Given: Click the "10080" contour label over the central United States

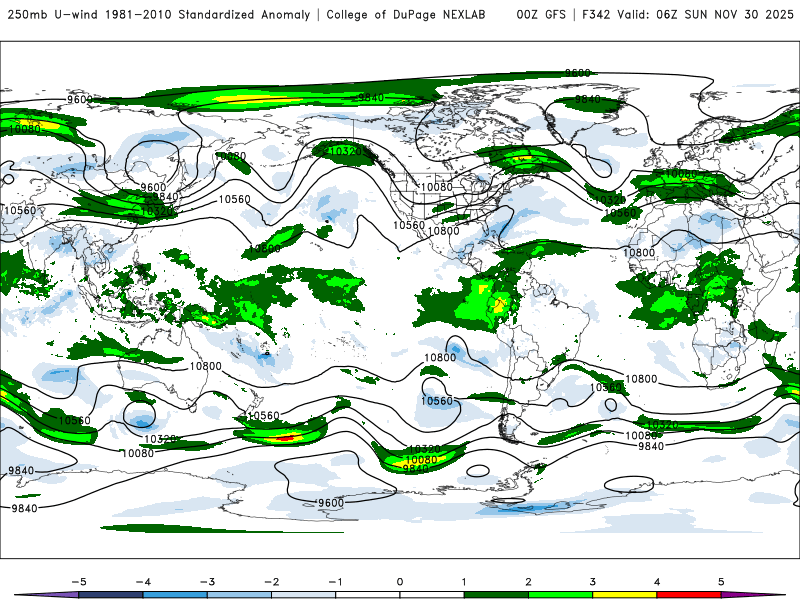Looking at the screenshot, I should point(437,187).
